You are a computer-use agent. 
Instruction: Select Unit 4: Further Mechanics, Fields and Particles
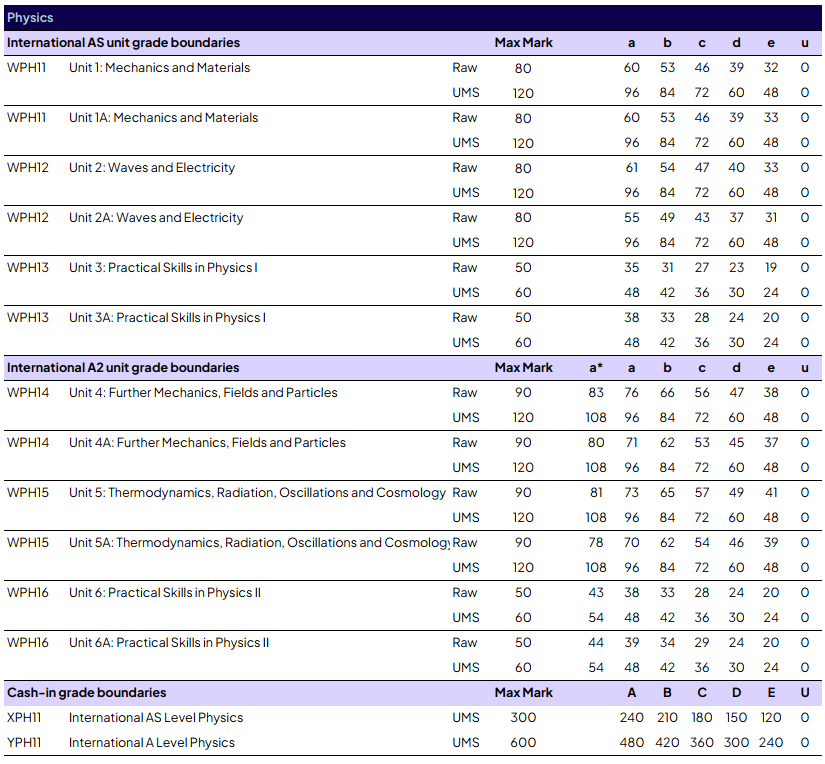[203, 393]
